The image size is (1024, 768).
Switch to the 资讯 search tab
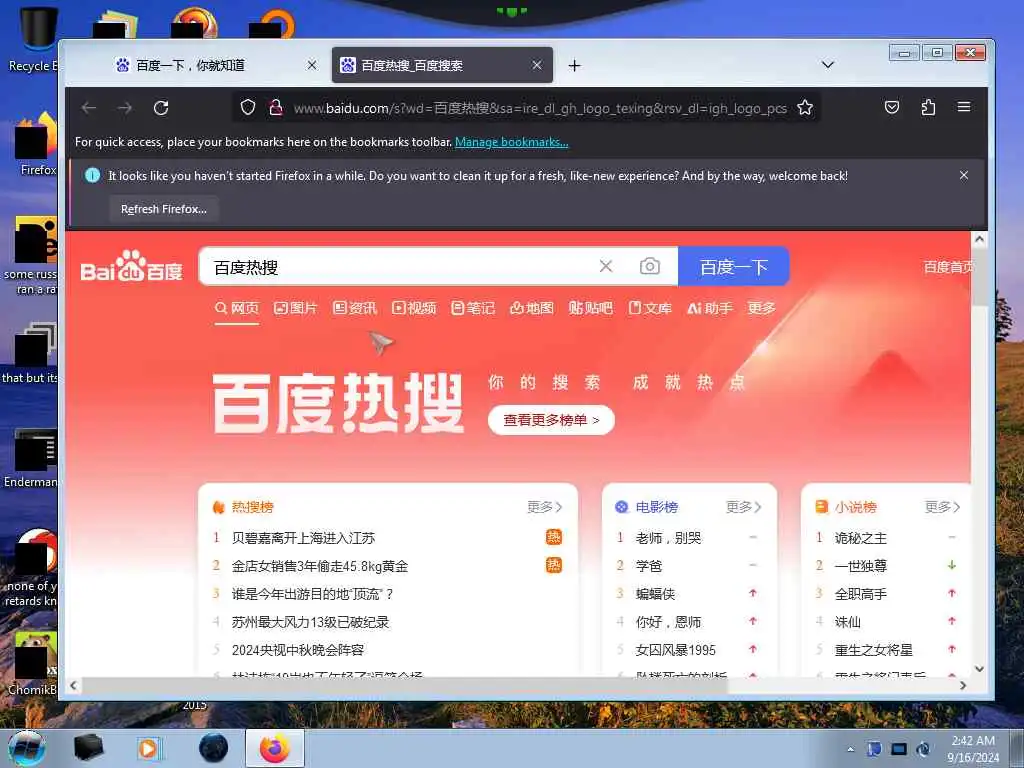point(355,308)
